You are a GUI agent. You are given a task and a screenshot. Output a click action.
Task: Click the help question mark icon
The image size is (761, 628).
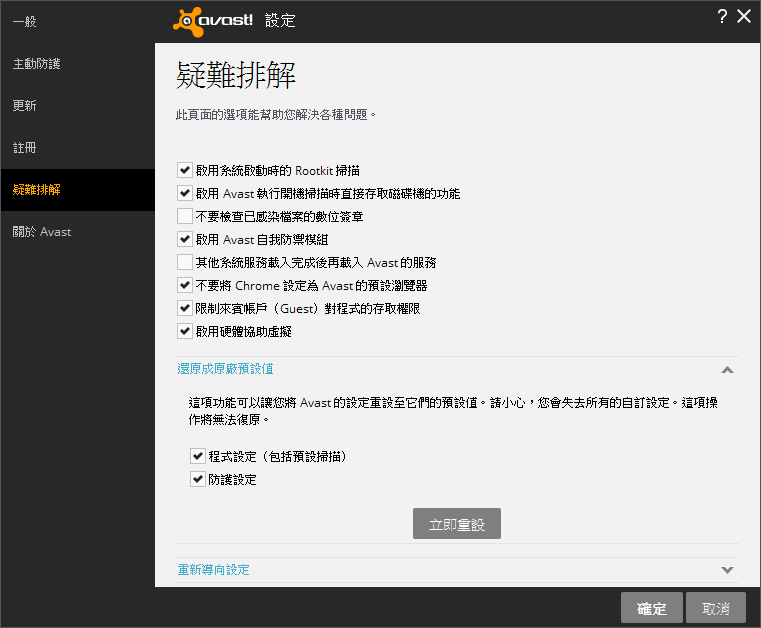tap(722, 16)
